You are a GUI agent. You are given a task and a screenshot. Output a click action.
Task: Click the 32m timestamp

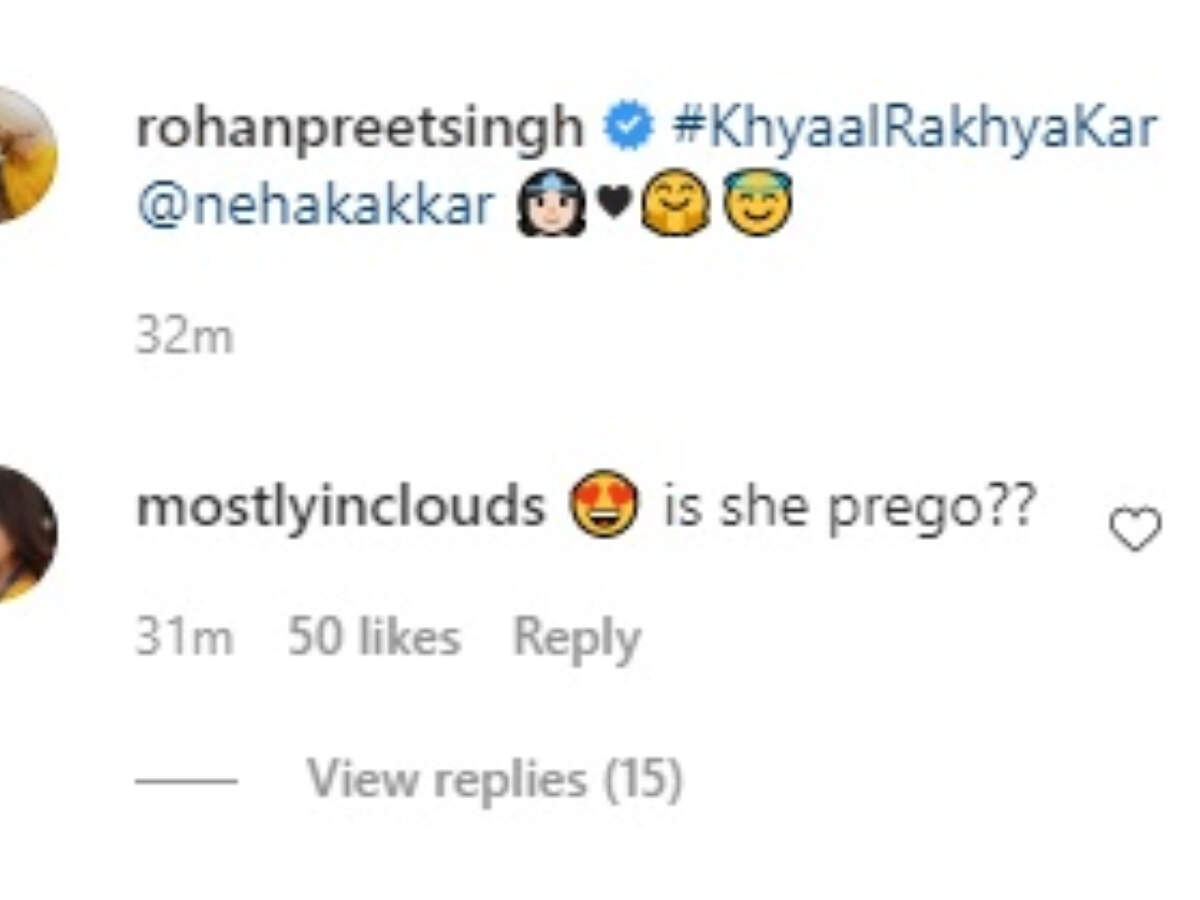[184, 337]
